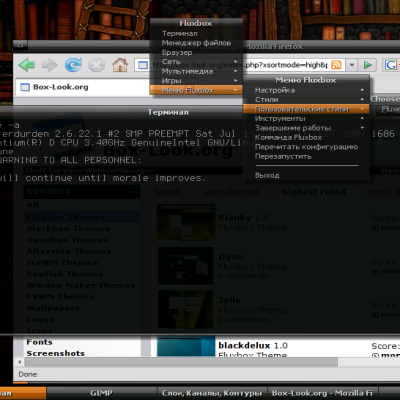Open the Screenshots category link
The width and height of the screenshot is (400, 400).
55,353
